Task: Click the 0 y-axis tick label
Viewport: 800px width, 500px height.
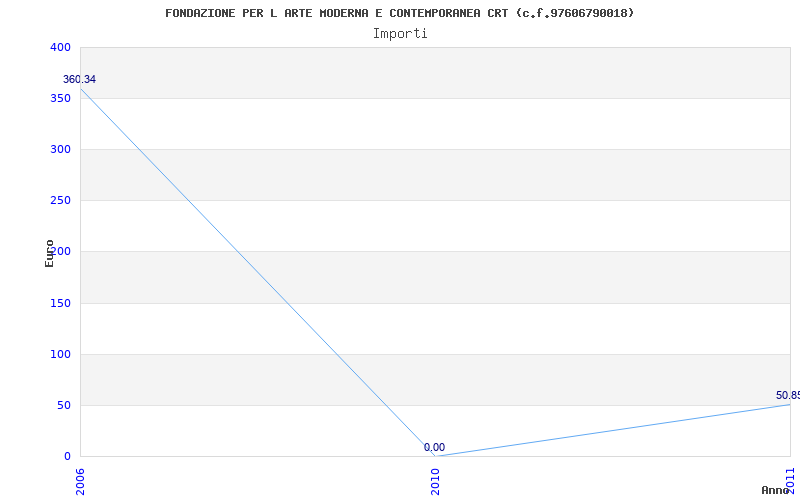Action: tap(67, 457)
